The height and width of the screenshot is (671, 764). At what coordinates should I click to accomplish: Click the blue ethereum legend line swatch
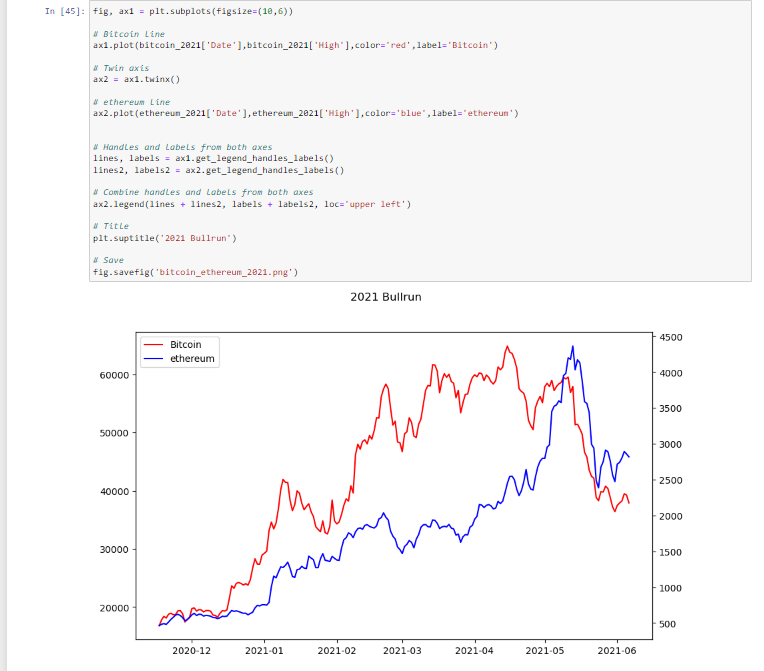coord(155,358)
